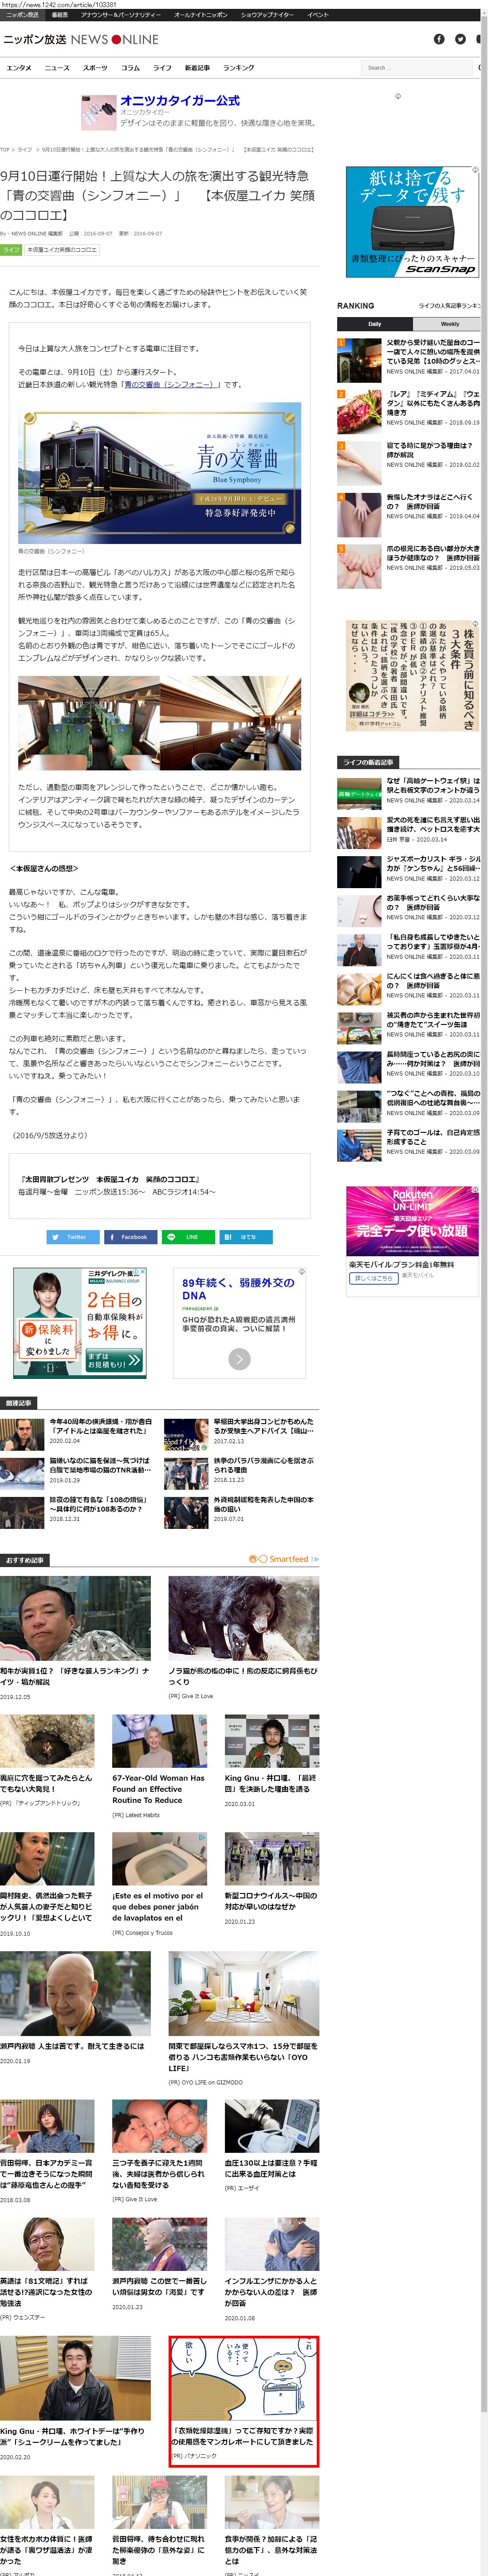Select the ニュース navigation item
488x2576 pixels.
tap(57, 68)
